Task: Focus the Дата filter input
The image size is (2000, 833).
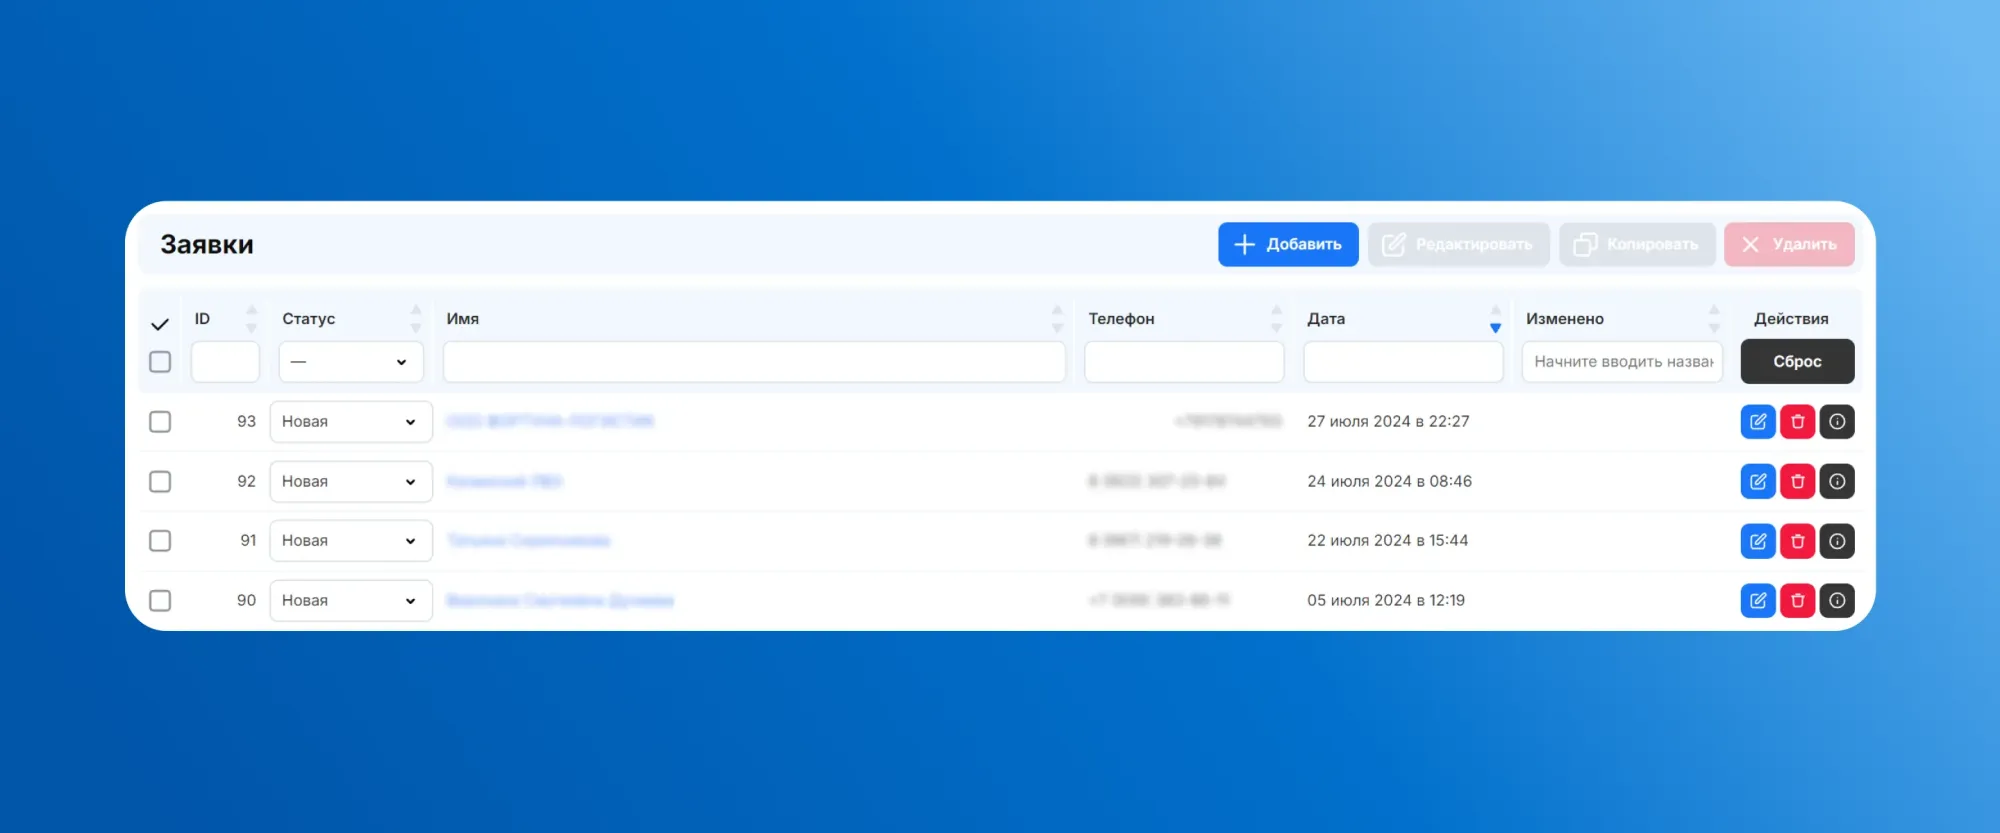Action: (x=1403, y=361)
